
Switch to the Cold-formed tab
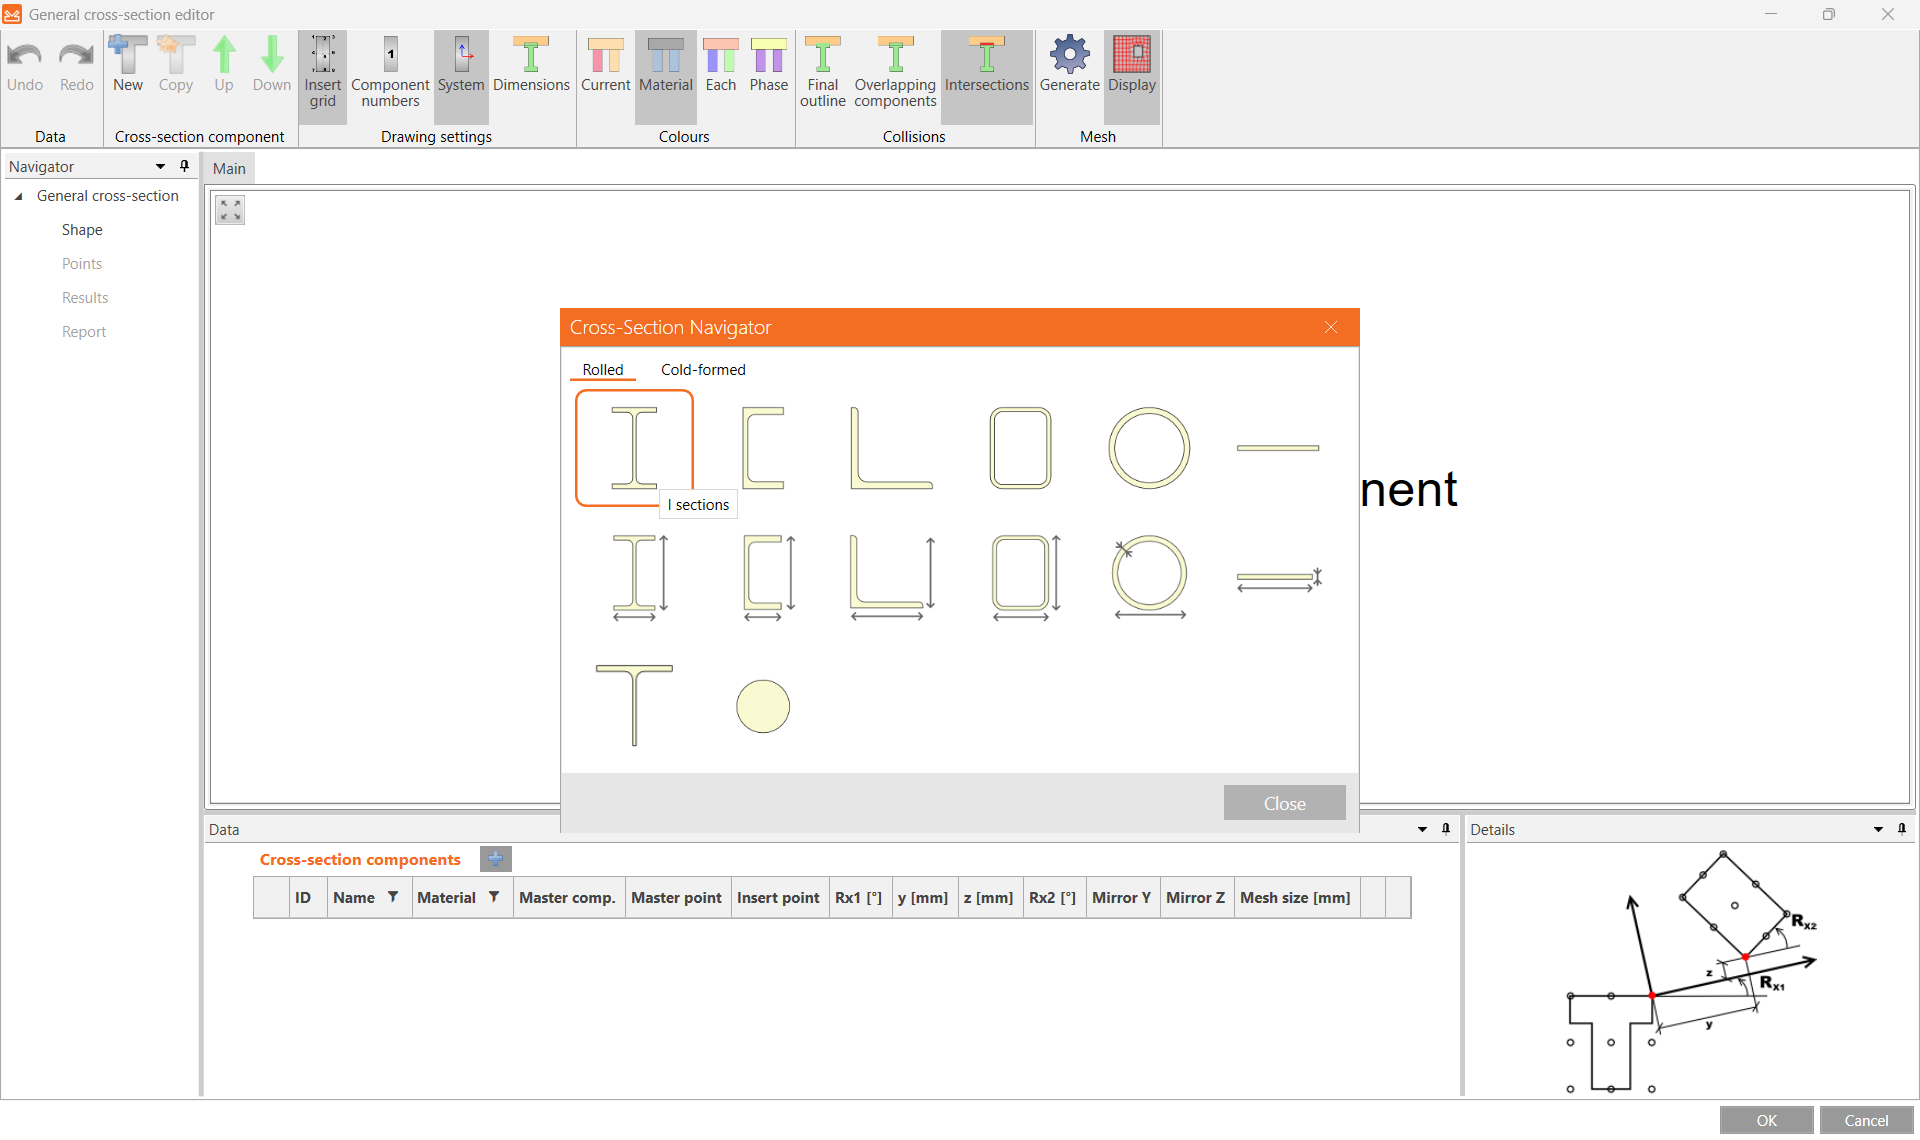coord(703,370)
